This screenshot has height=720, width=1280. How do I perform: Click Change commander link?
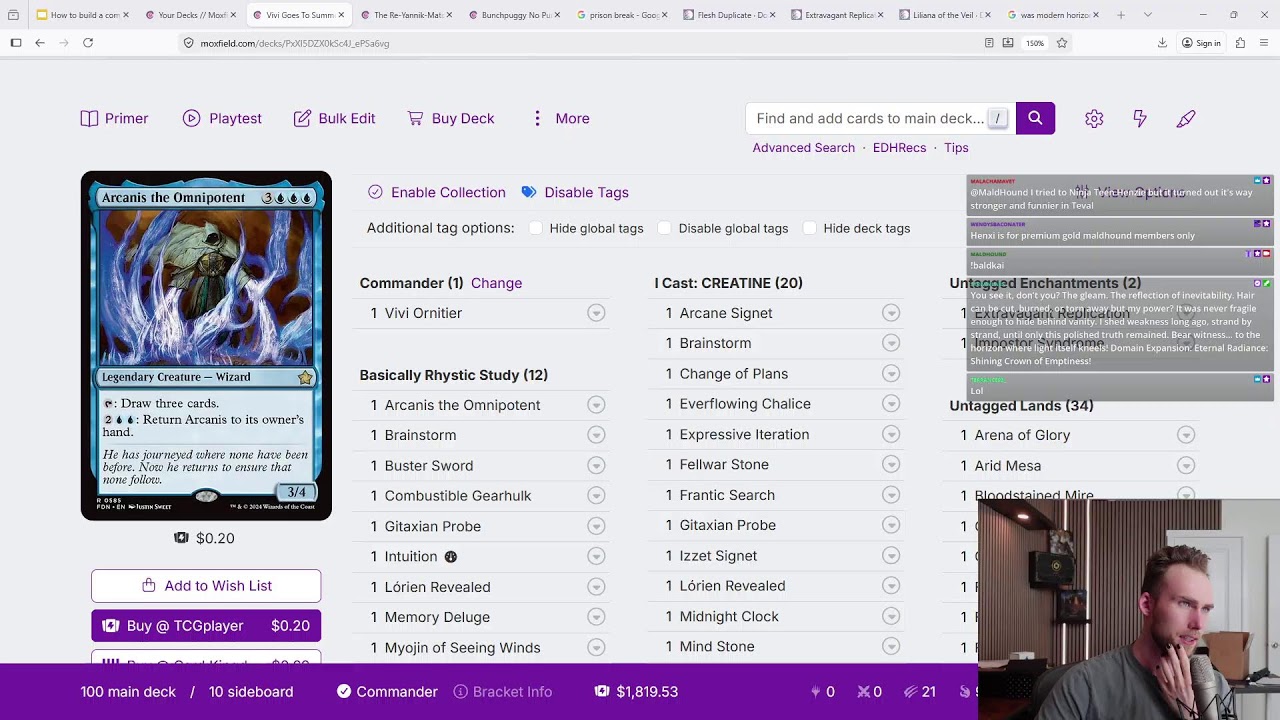tap(496, 283)
